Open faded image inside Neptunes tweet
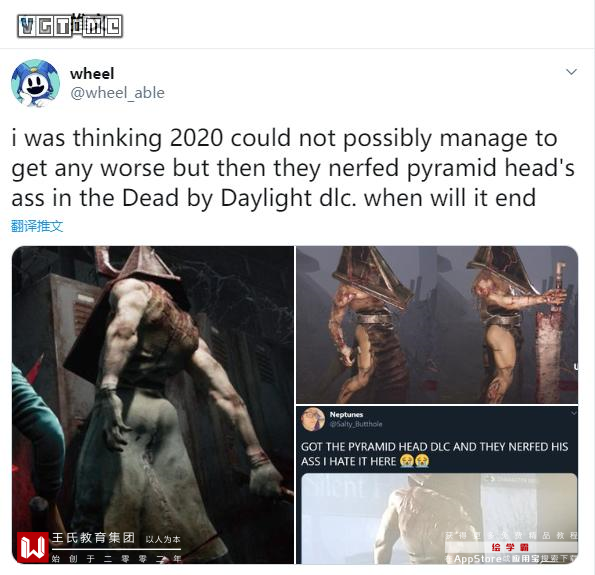 [x=439, y=518]
